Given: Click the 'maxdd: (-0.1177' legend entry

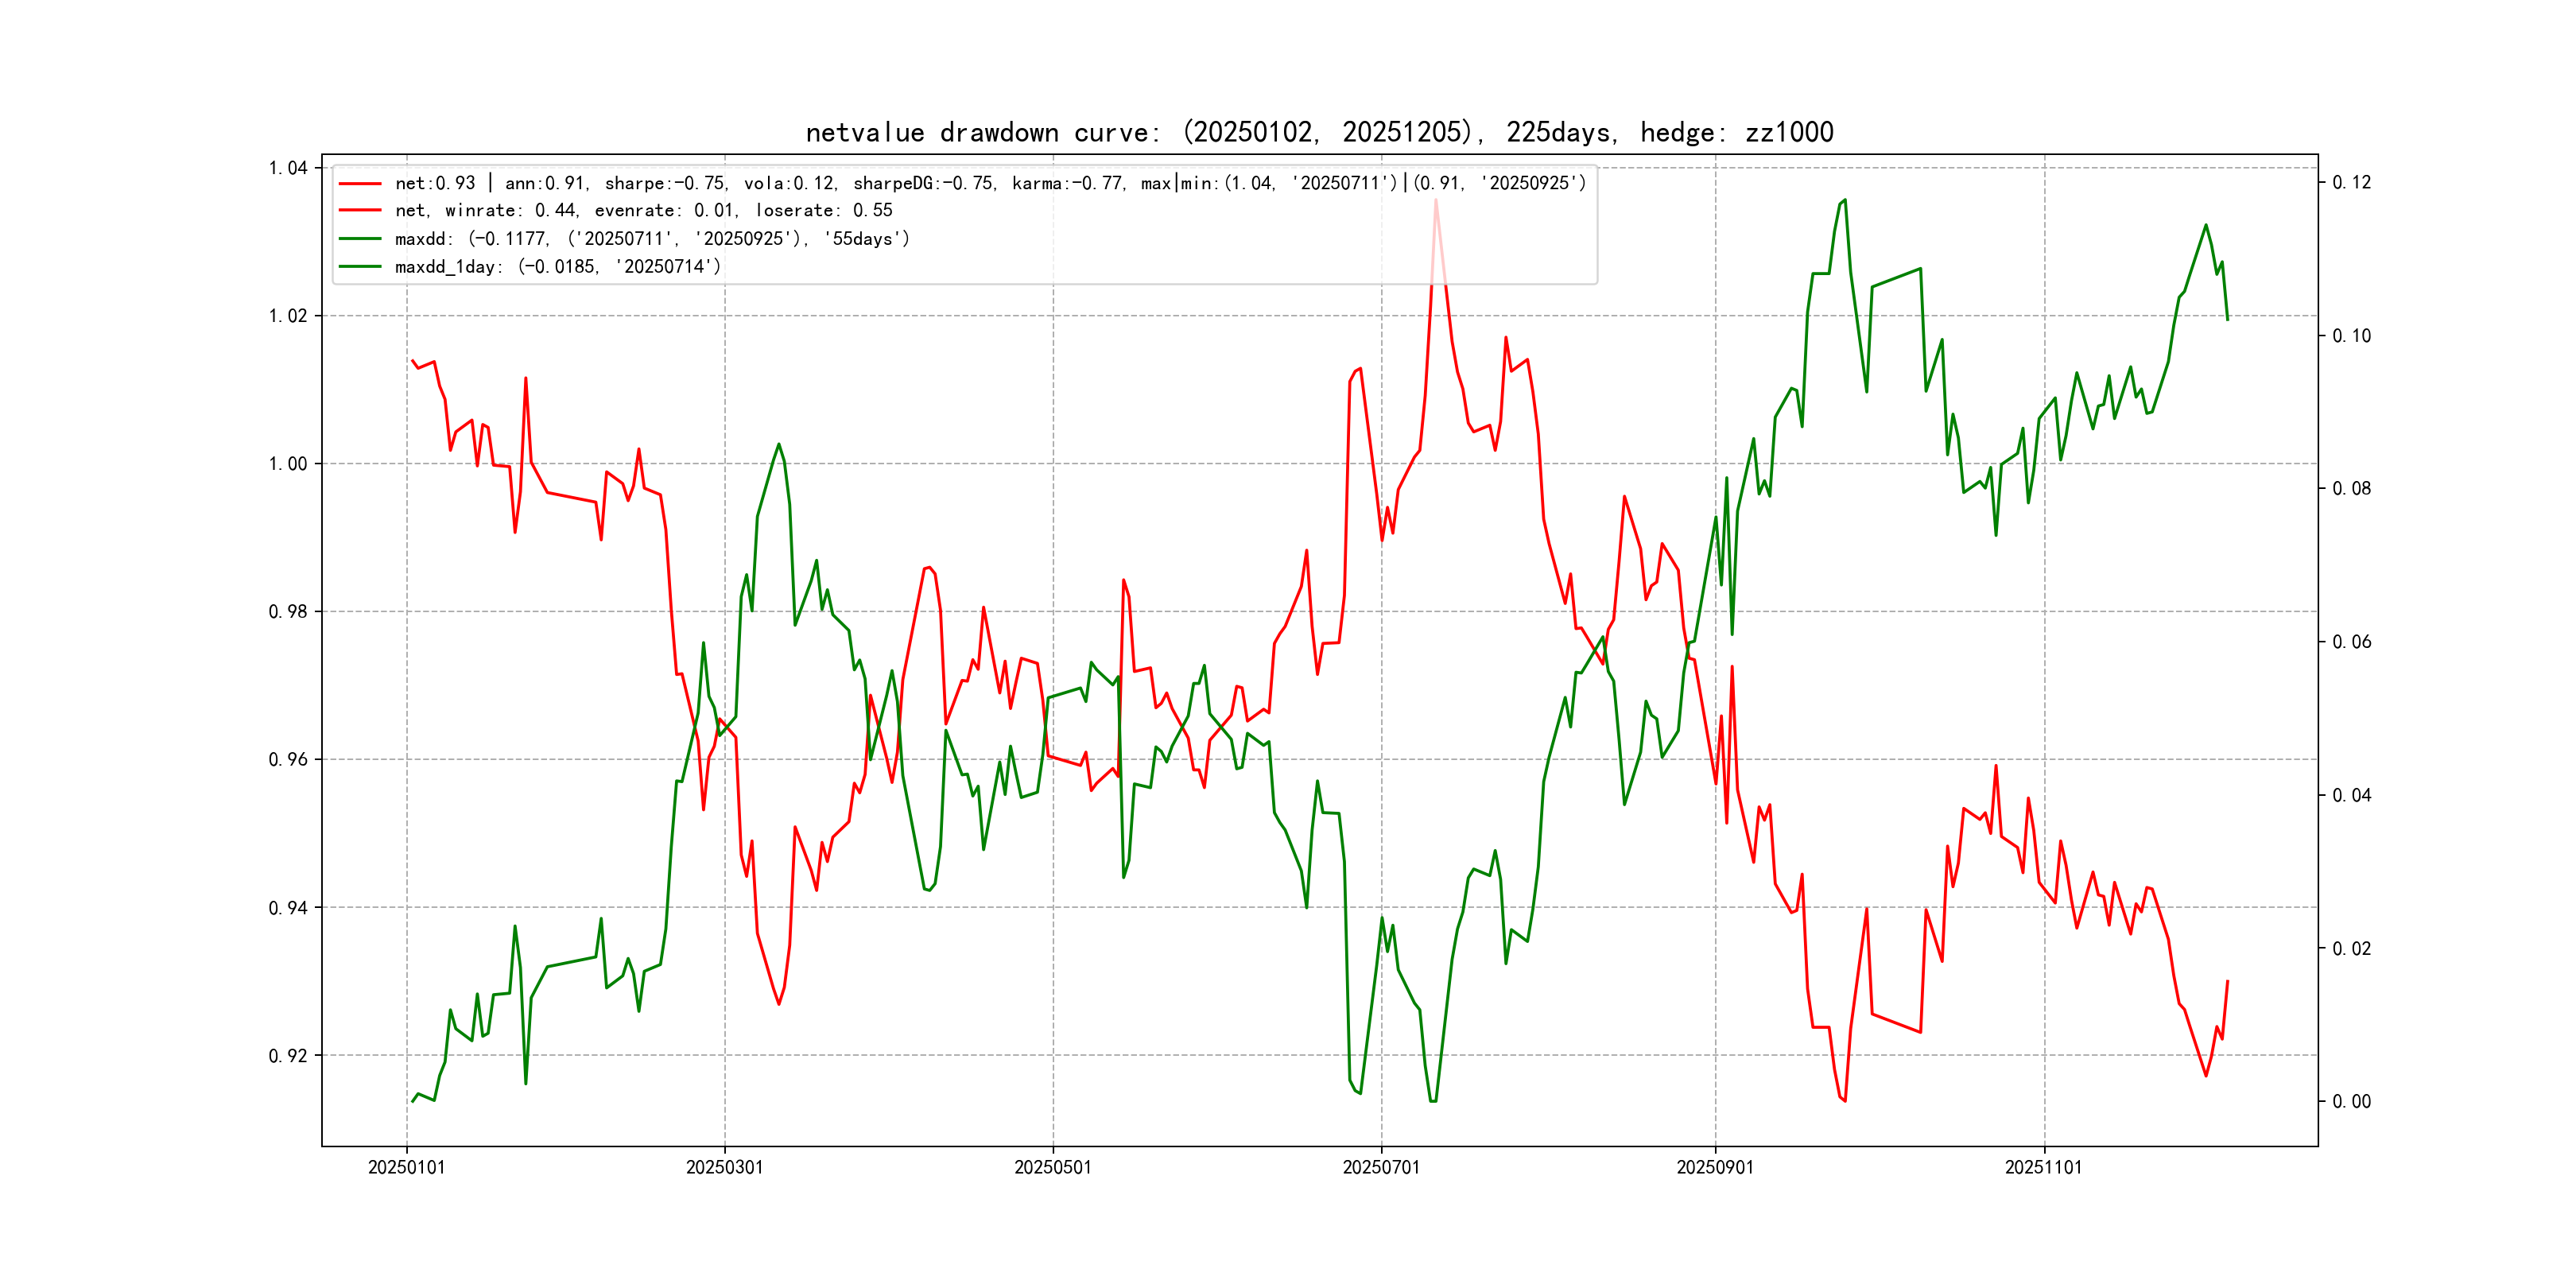Looking at the screenshot, I should tap(652, 238).
